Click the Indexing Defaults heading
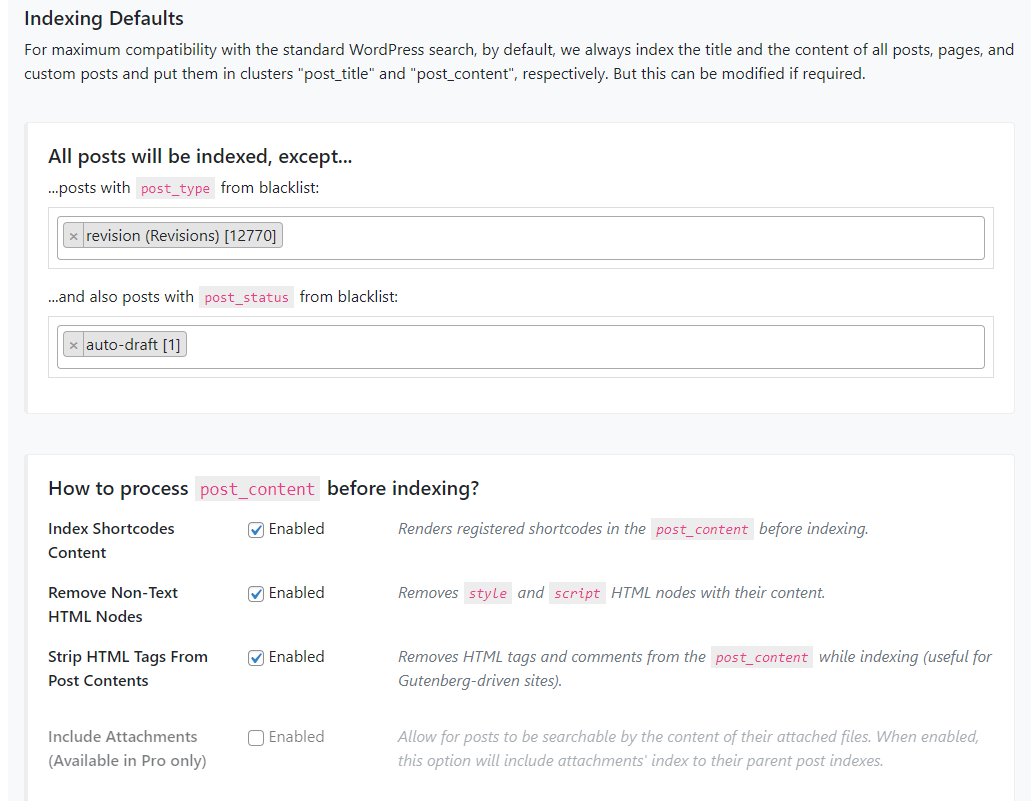The width and height of the screenshot is (1036, 801). [x=104, y=19]
